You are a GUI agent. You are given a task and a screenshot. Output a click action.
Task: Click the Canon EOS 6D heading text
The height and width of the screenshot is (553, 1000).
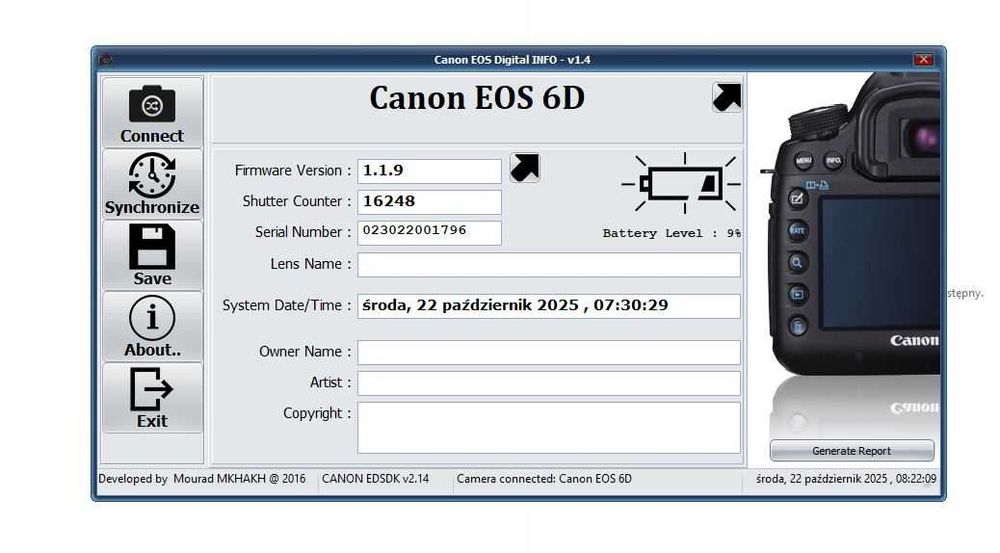(x=477, y=98)
